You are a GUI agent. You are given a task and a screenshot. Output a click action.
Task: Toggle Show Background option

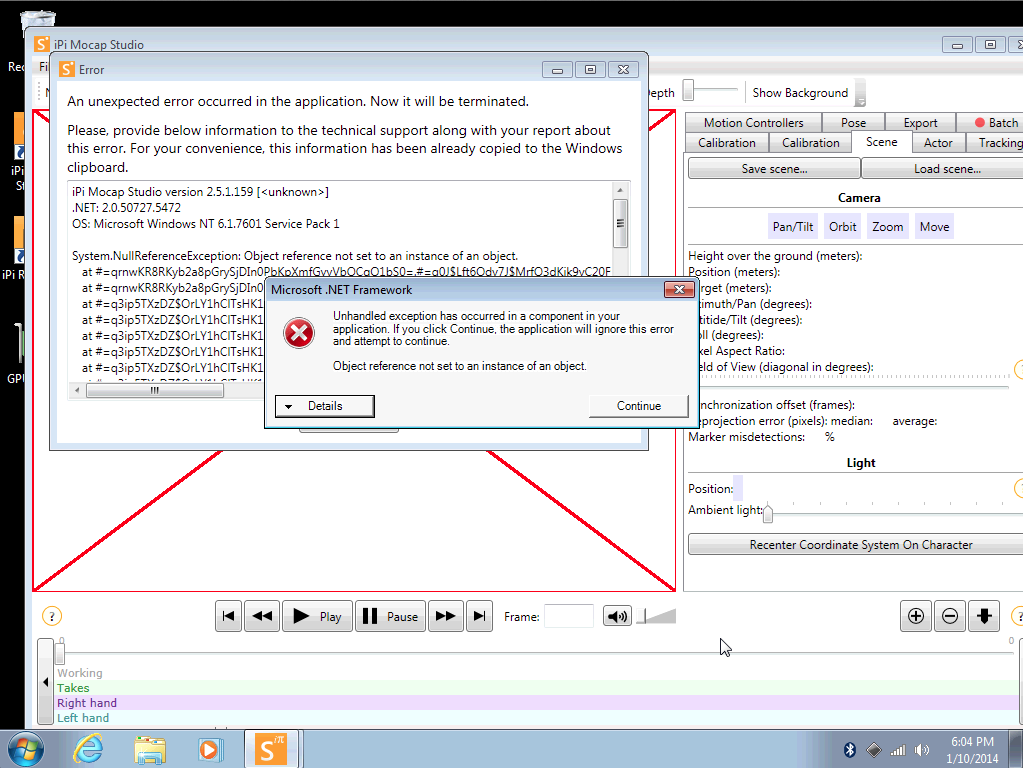point(800,93)
